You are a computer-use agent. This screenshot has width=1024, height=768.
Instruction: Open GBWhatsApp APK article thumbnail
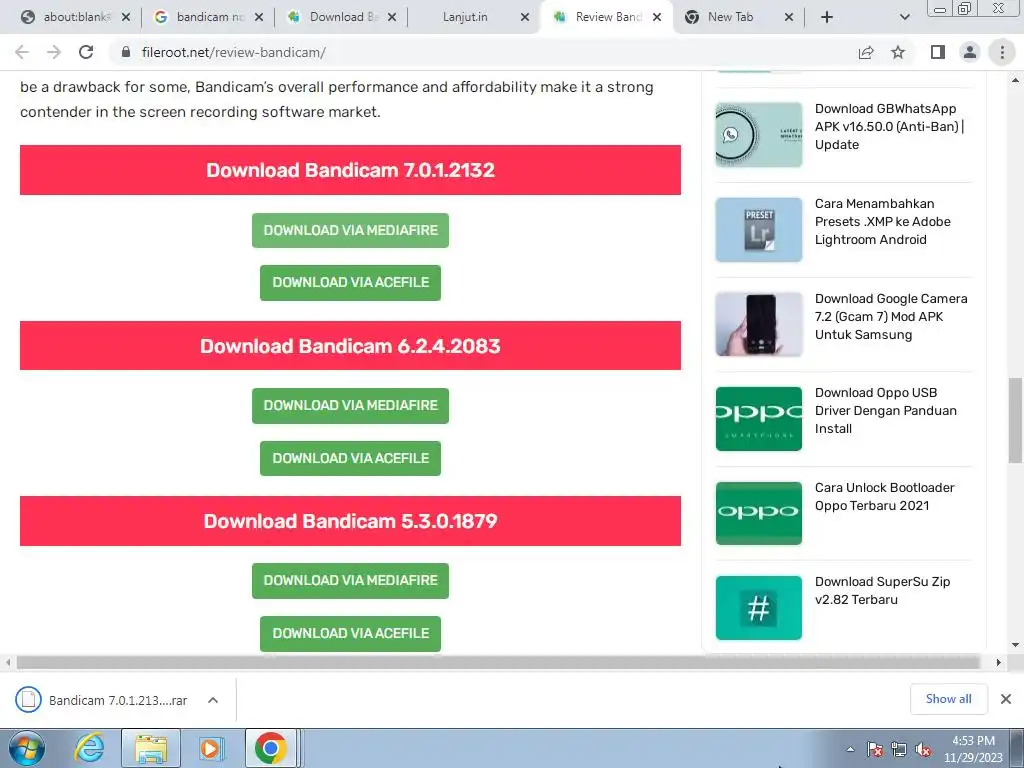point(758,135)
